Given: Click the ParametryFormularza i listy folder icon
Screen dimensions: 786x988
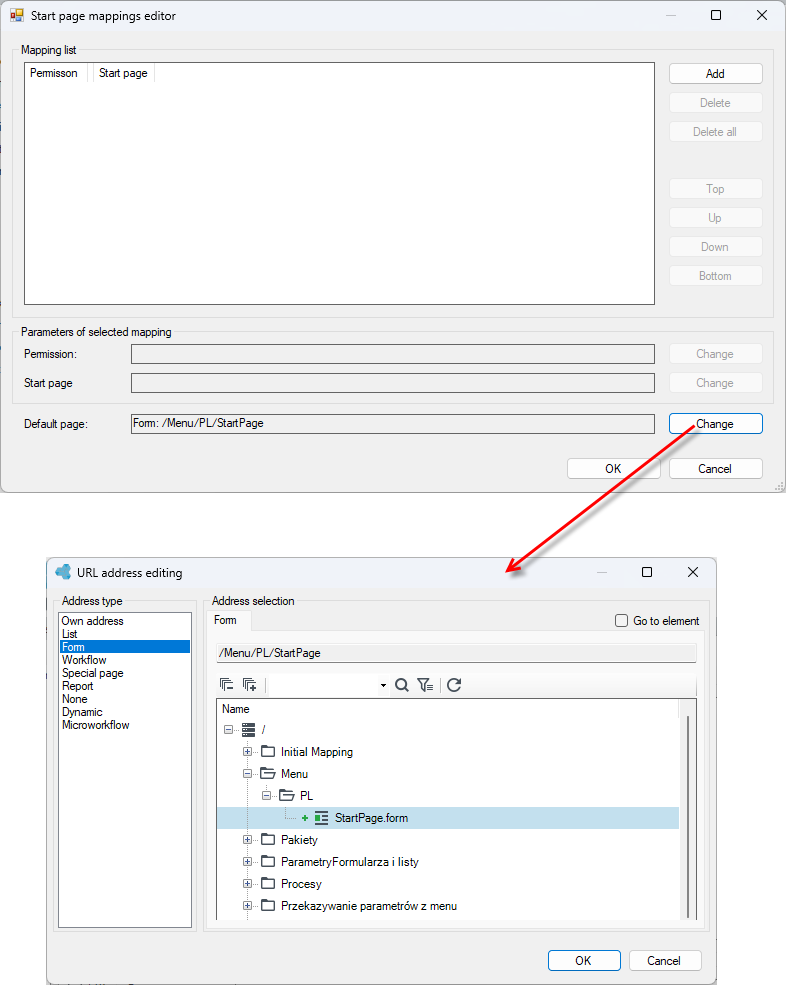Looking at the screenshot, I should tap(269, 861).
